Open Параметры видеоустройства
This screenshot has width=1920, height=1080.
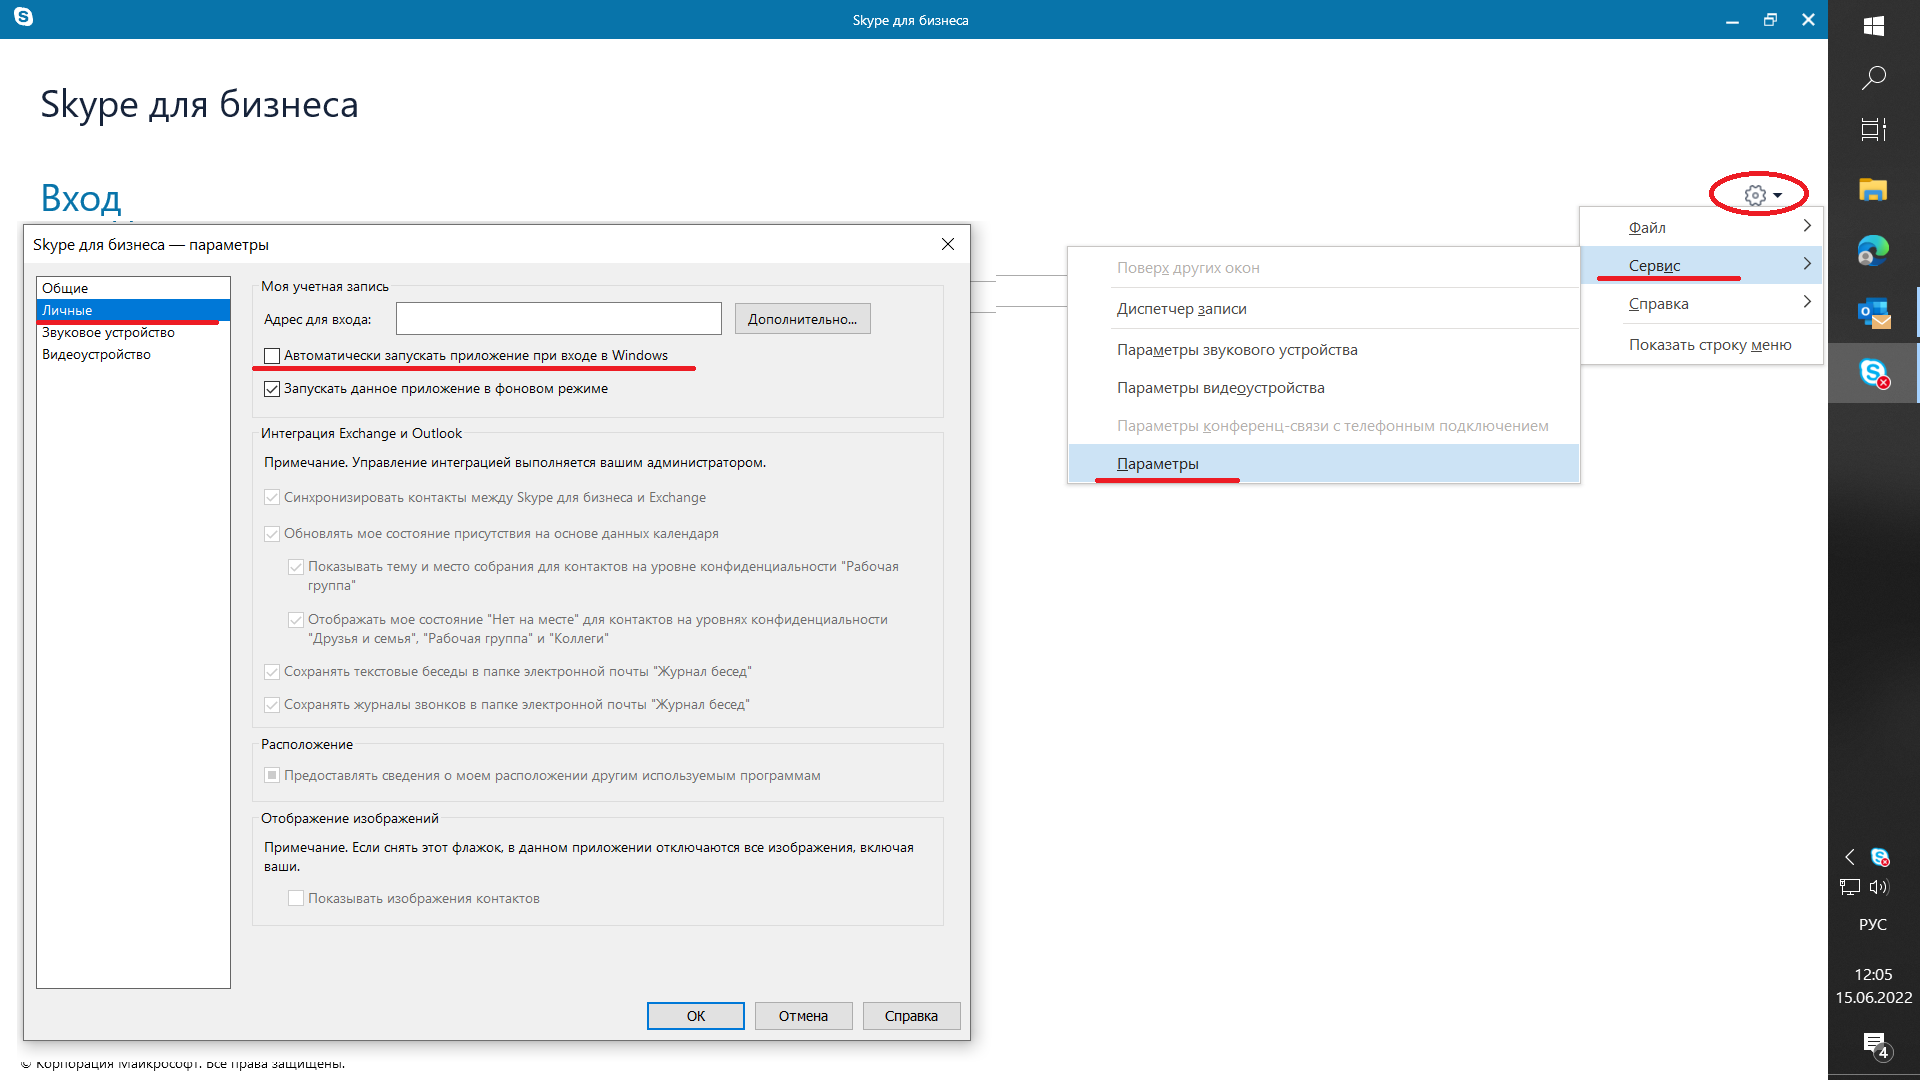click(x=1324, y=388)
